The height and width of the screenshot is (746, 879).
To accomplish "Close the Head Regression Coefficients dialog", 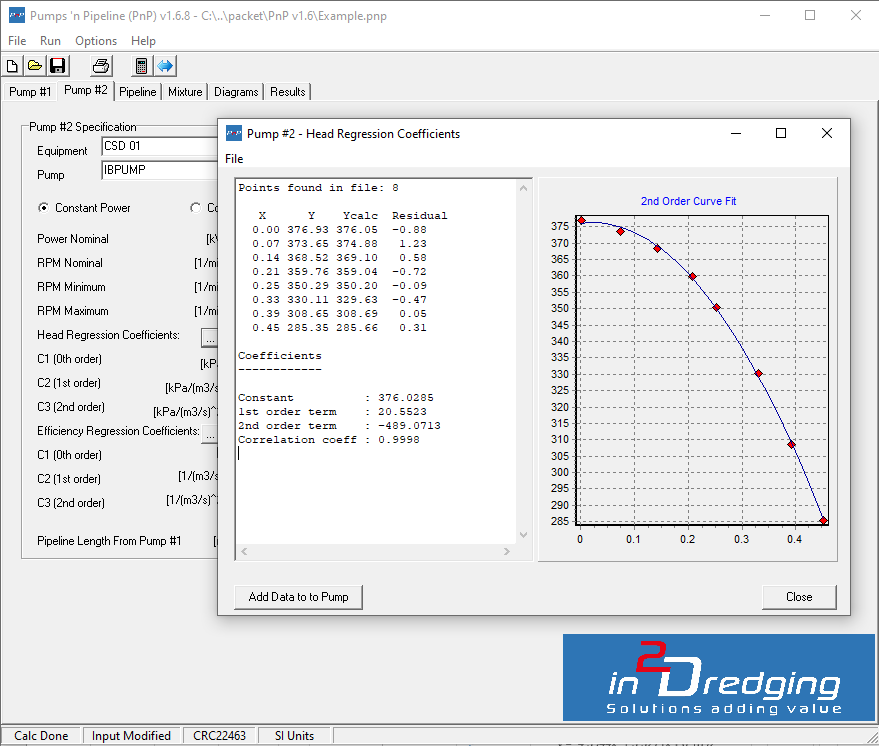I will (x=799, y=597).
